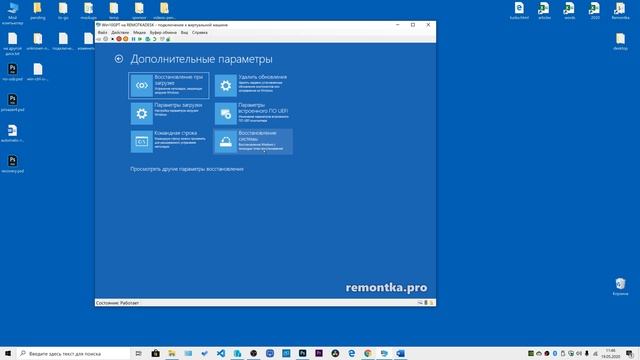Open Visual Studio Code from taskbar
Viewport: 640px width, 360px height.
point(221,353)
